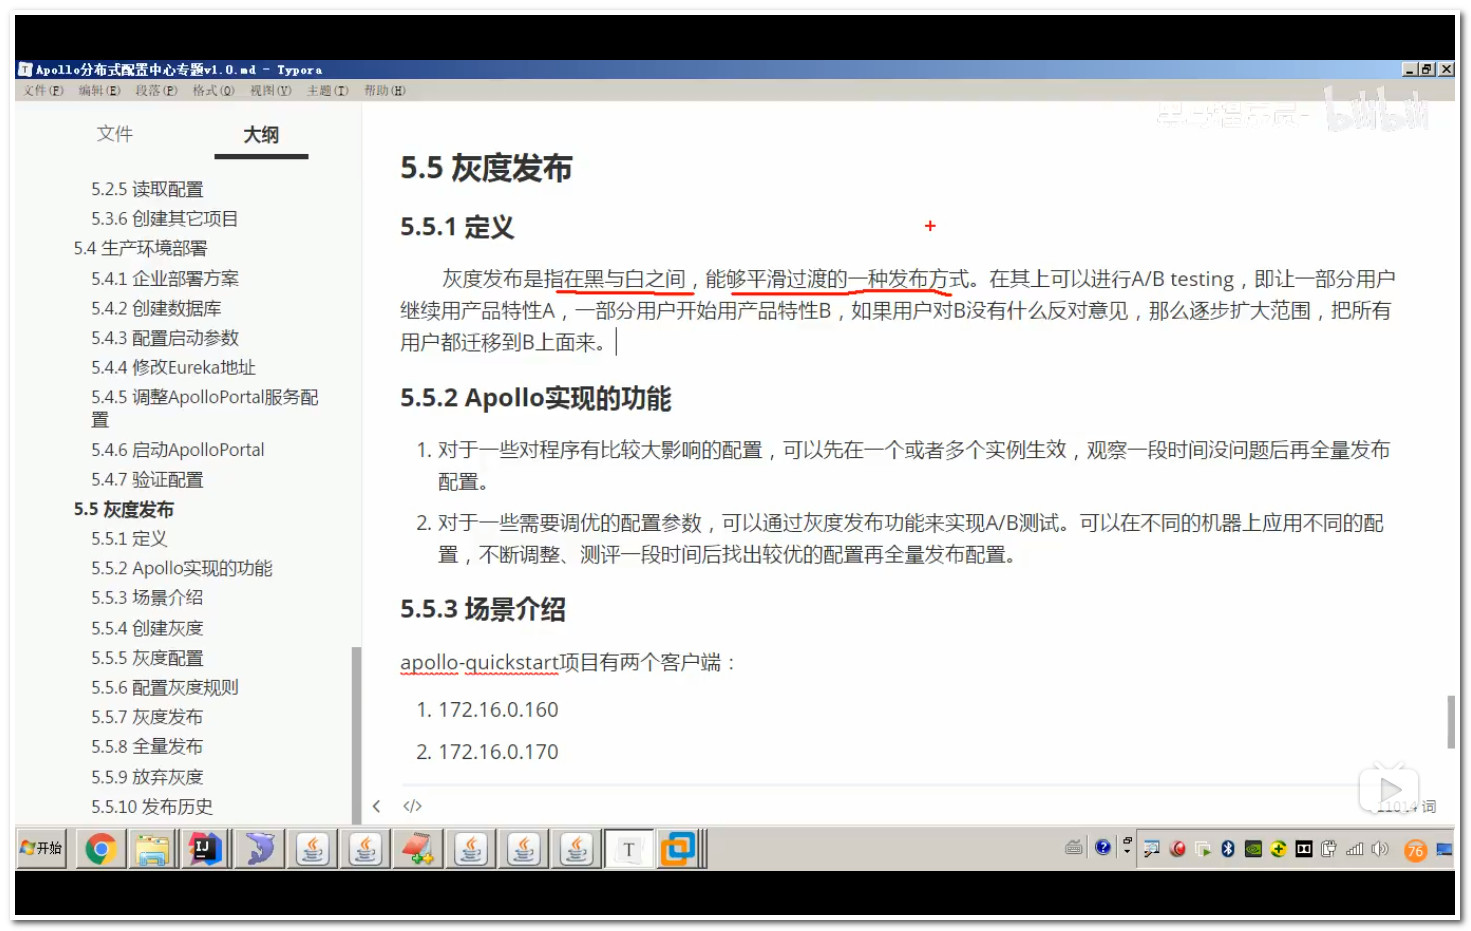Image resolution: width=1471 pixels, height=931 pixels.
Task: Select outline item 5.4.6 启动ApolloPortal
Action: [x=178, y=450]
